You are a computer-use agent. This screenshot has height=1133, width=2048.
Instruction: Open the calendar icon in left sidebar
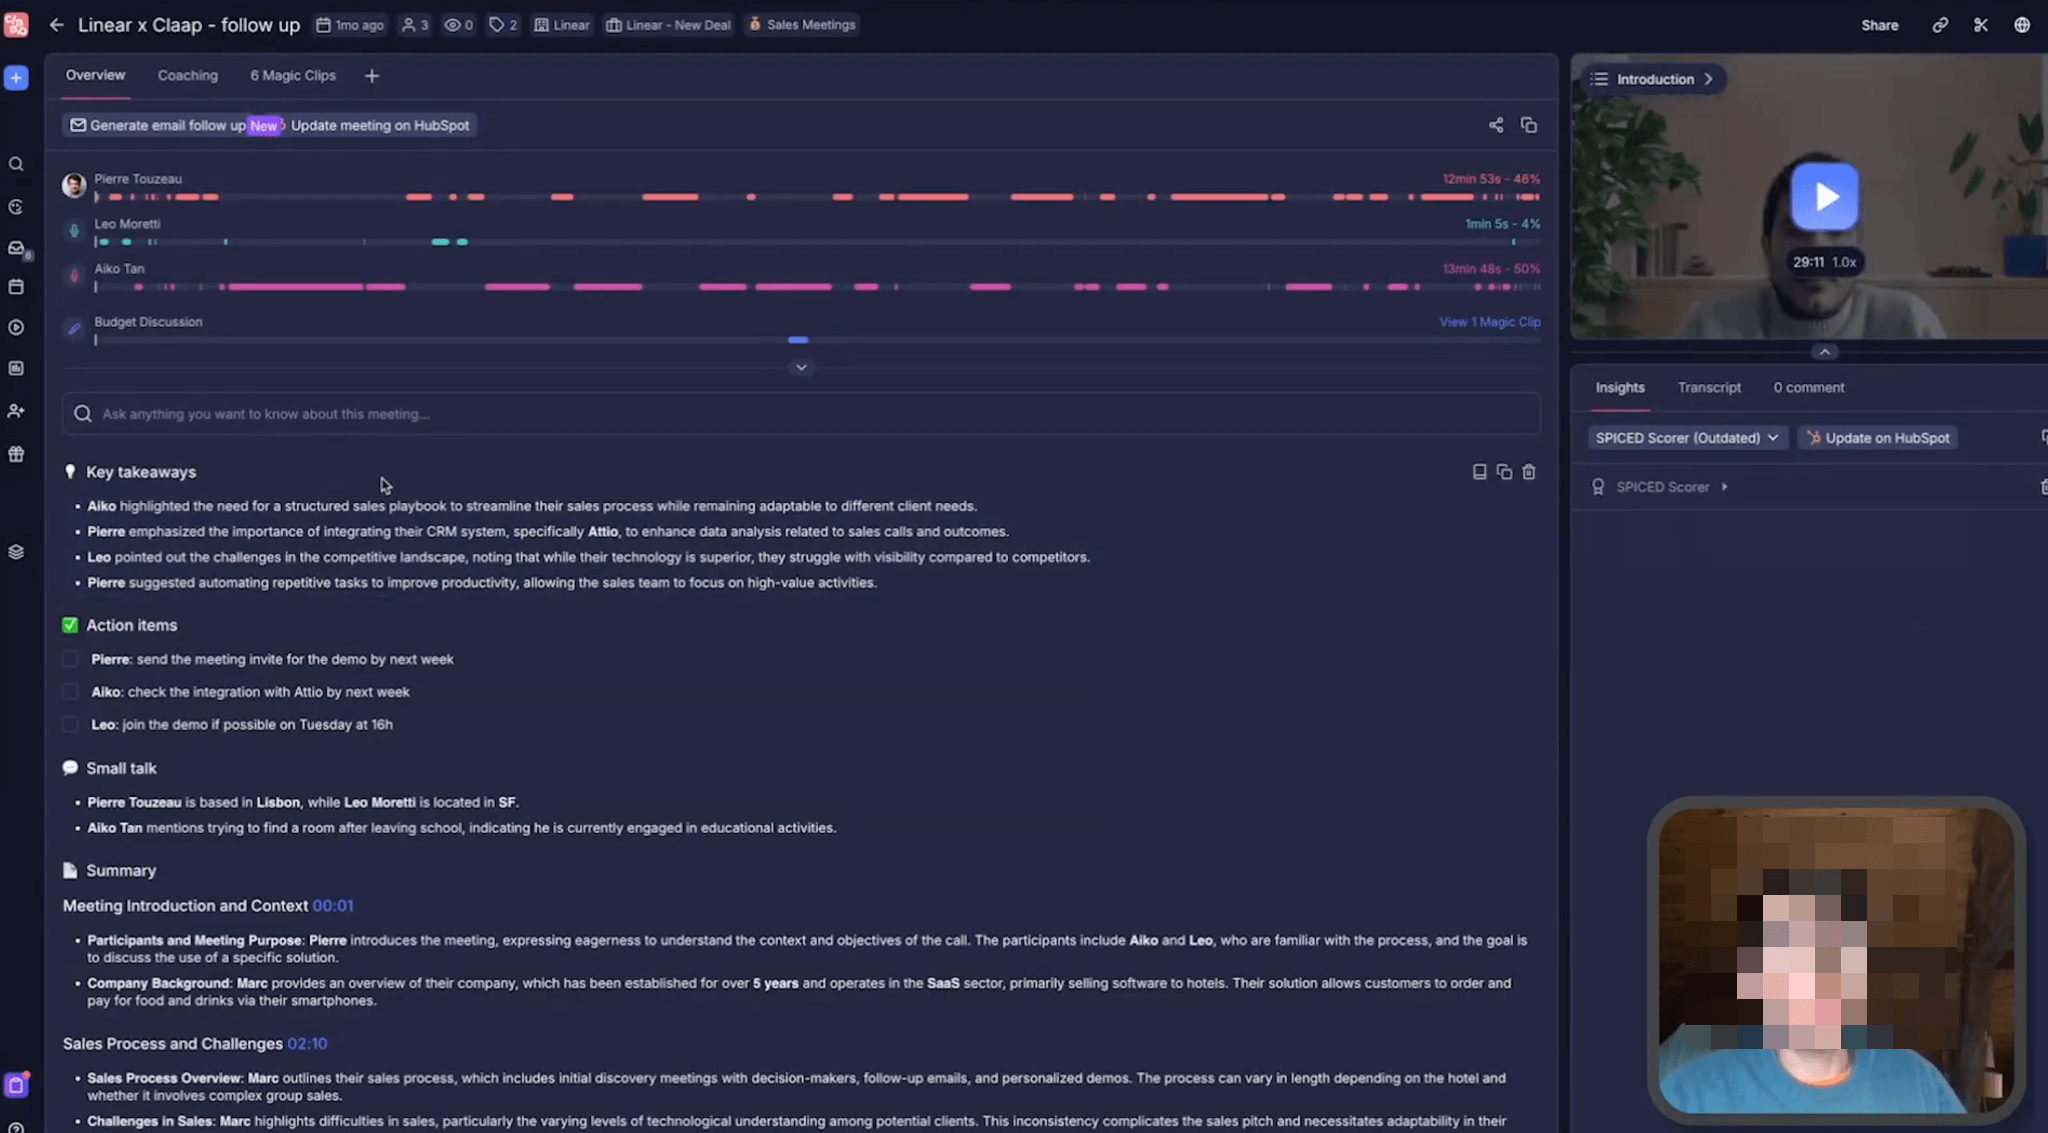click(x=16, y=287)
